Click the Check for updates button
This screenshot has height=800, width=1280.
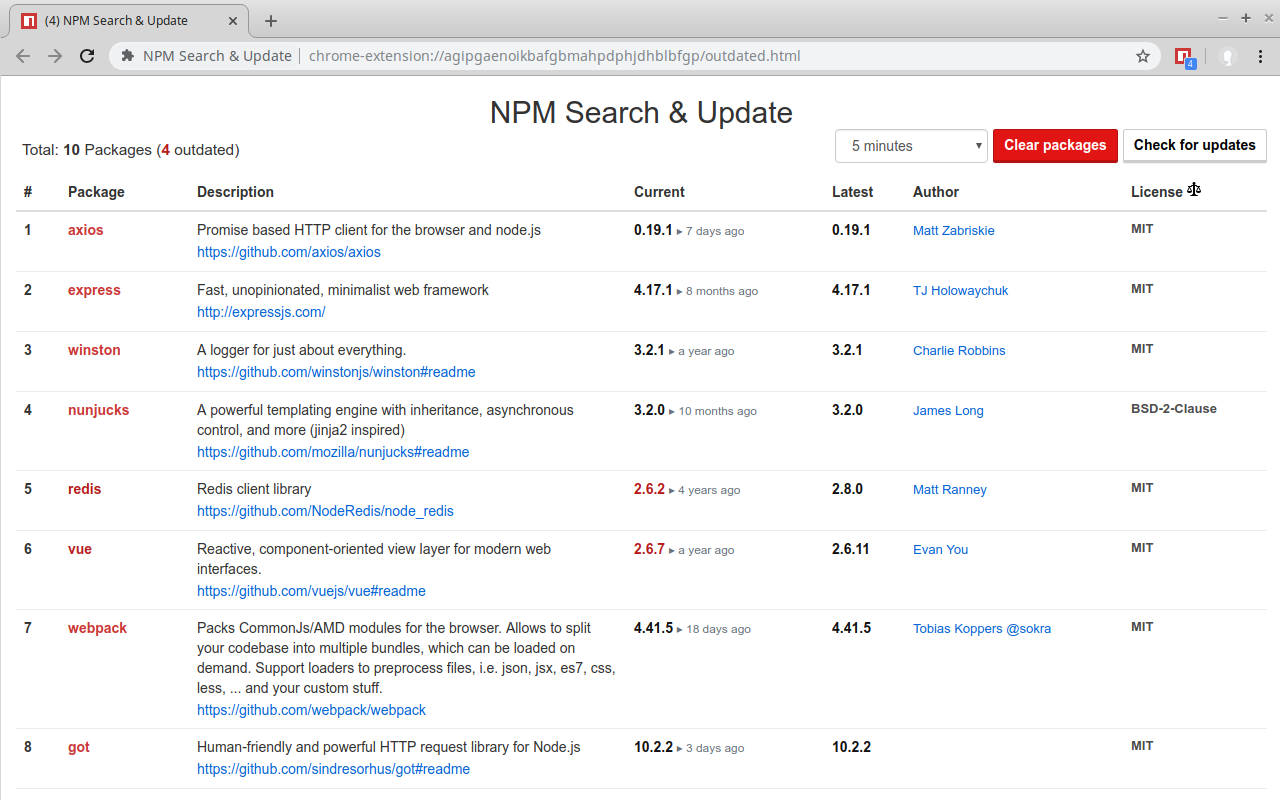point(1195,145)
